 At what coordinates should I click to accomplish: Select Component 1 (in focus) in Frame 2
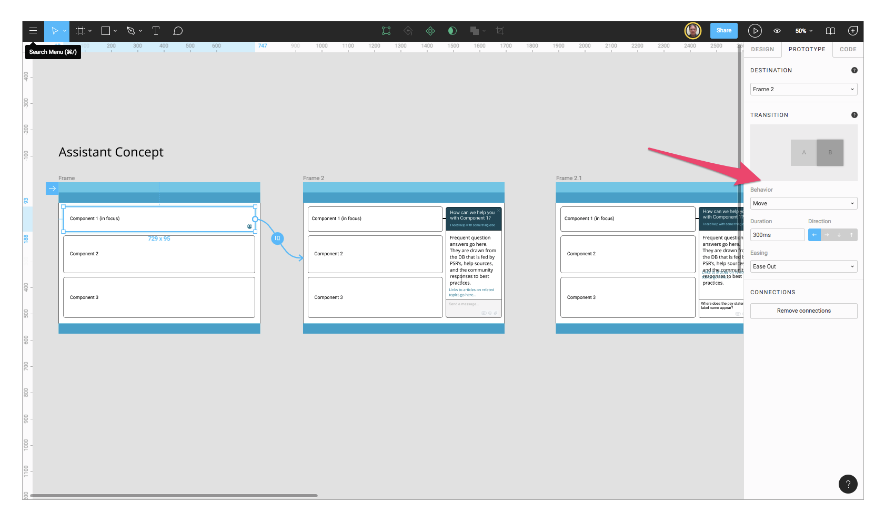click(375, 219)
